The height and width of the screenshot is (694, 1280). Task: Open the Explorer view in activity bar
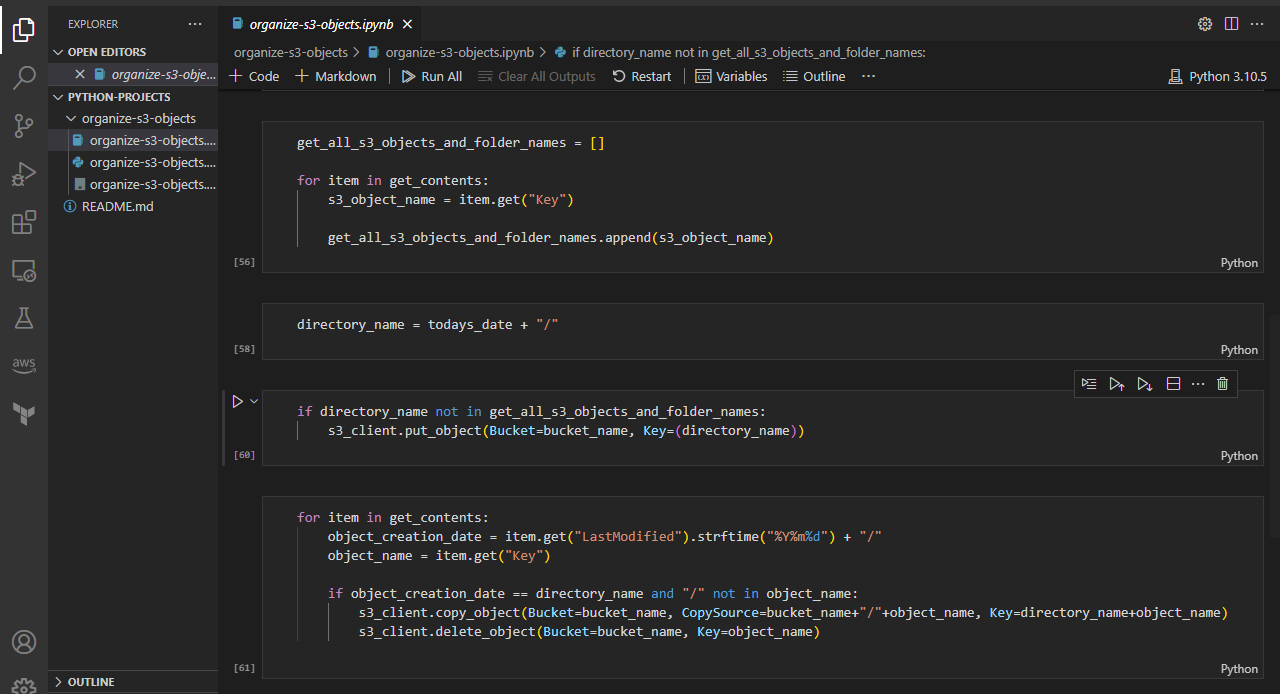coord(24,31)
